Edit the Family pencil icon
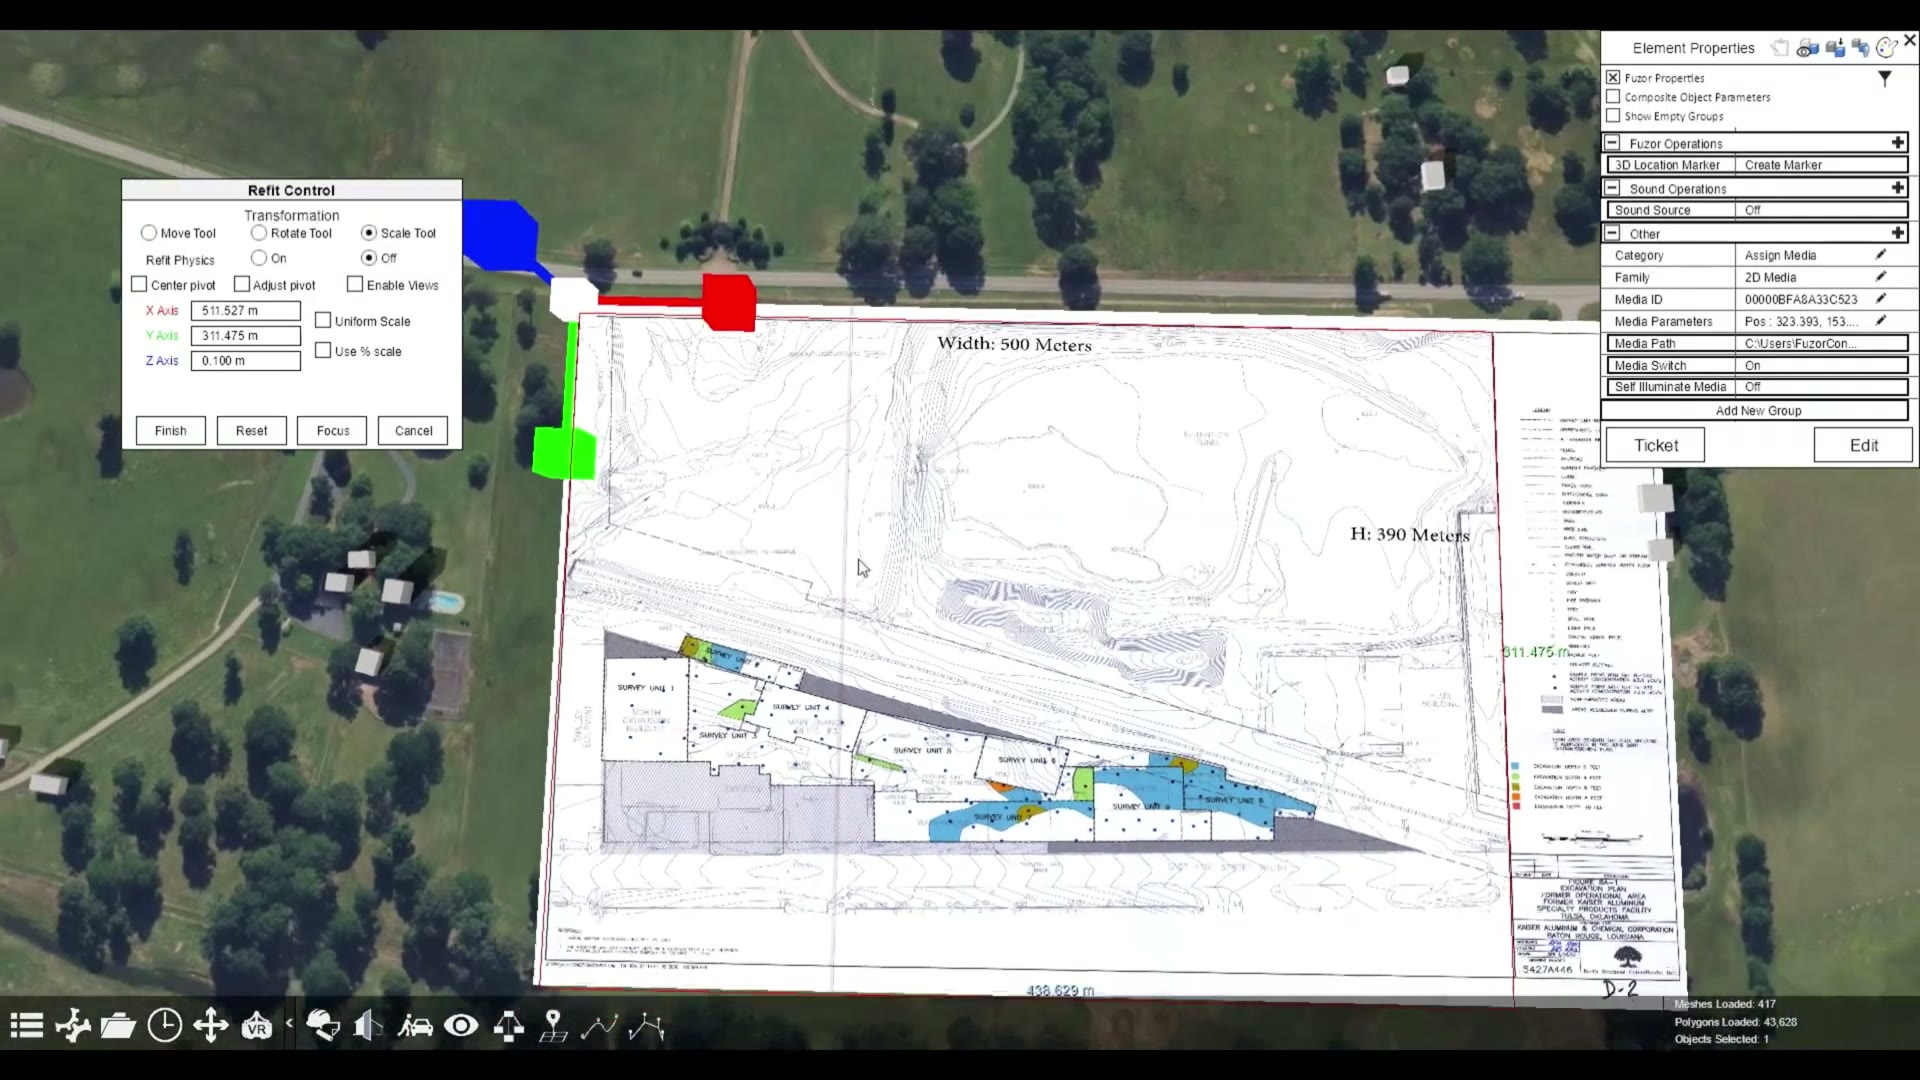Viewport: 1920px width, 1080px height. [x=1881, y=277]
